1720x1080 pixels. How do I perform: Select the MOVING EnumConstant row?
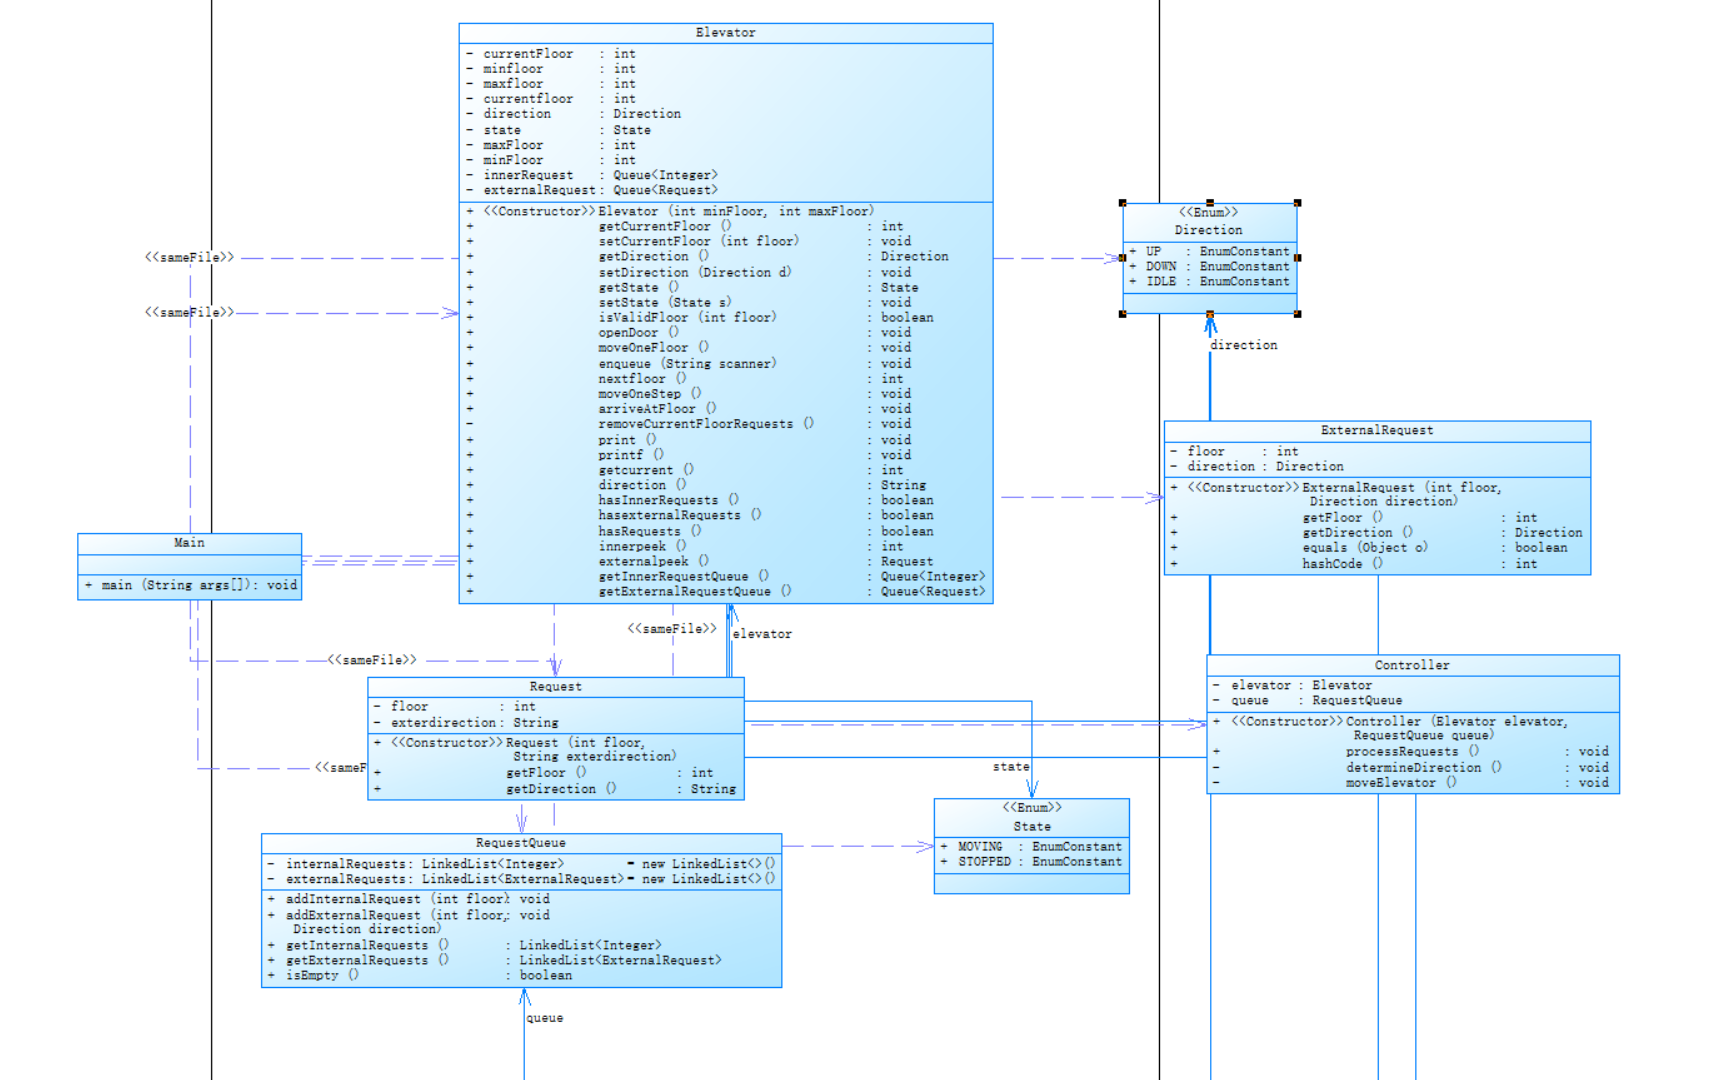click(1031, 847)
